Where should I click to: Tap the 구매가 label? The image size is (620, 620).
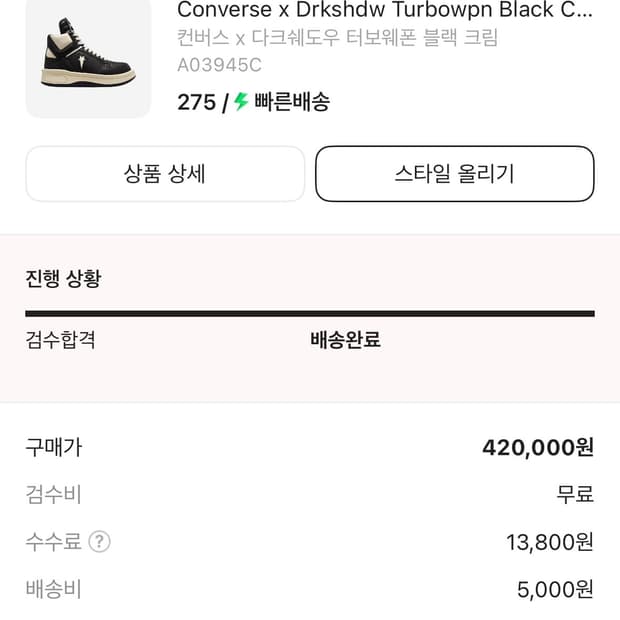[53, 447]
